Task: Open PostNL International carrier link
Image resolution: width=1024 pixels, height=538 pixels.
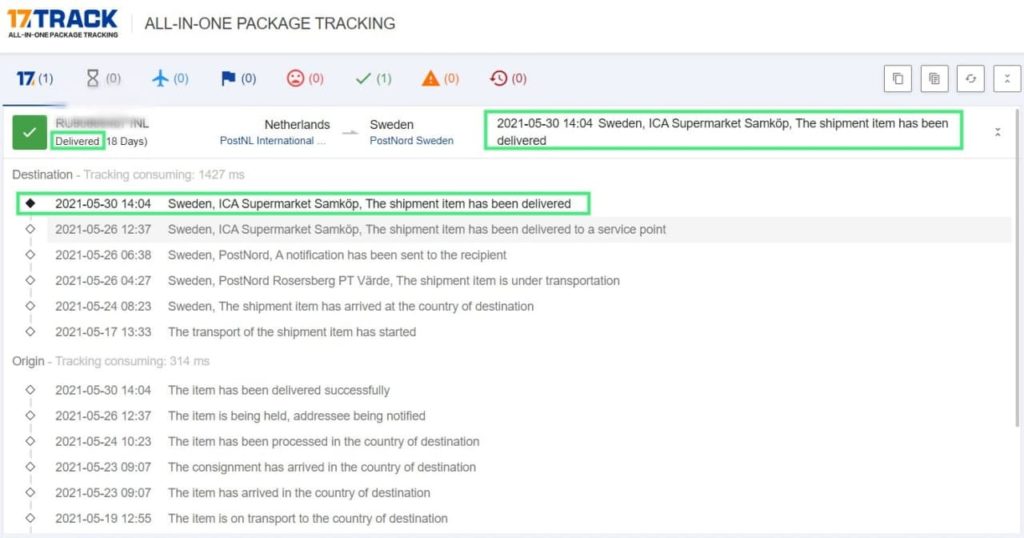Action: pyautogui.click(x=272, y=140)
